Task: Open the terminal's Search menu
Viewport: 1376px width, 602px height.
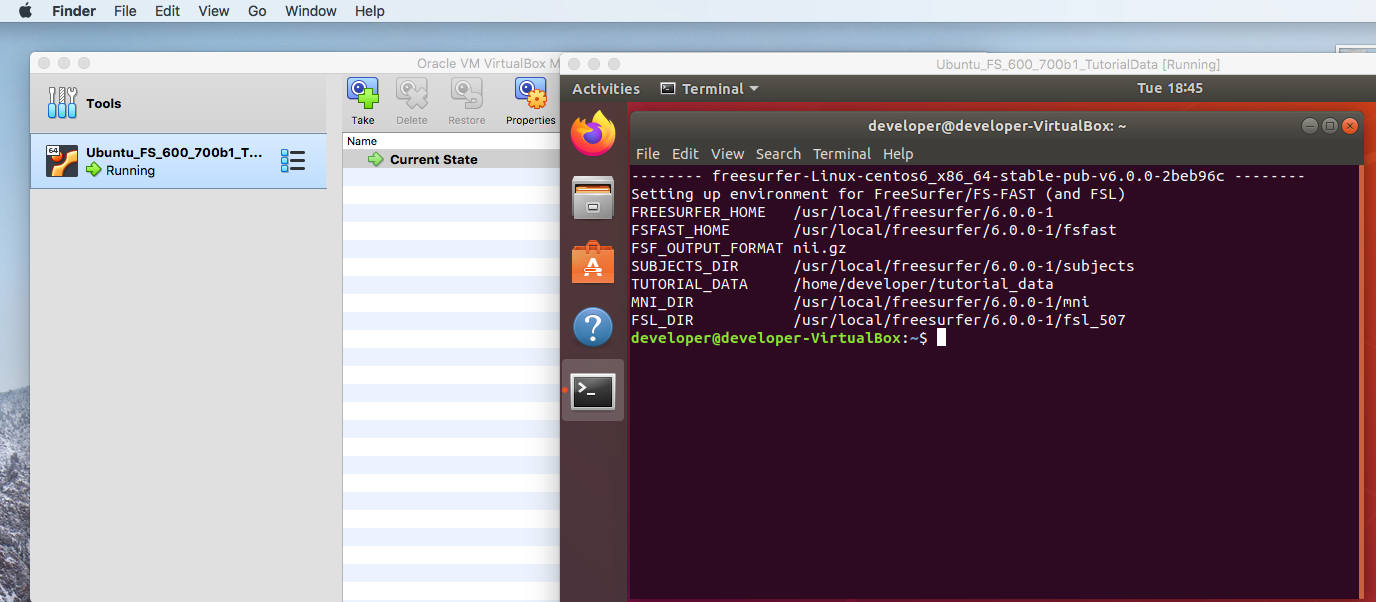Action: pyautogui.click(x=778, y=154)
